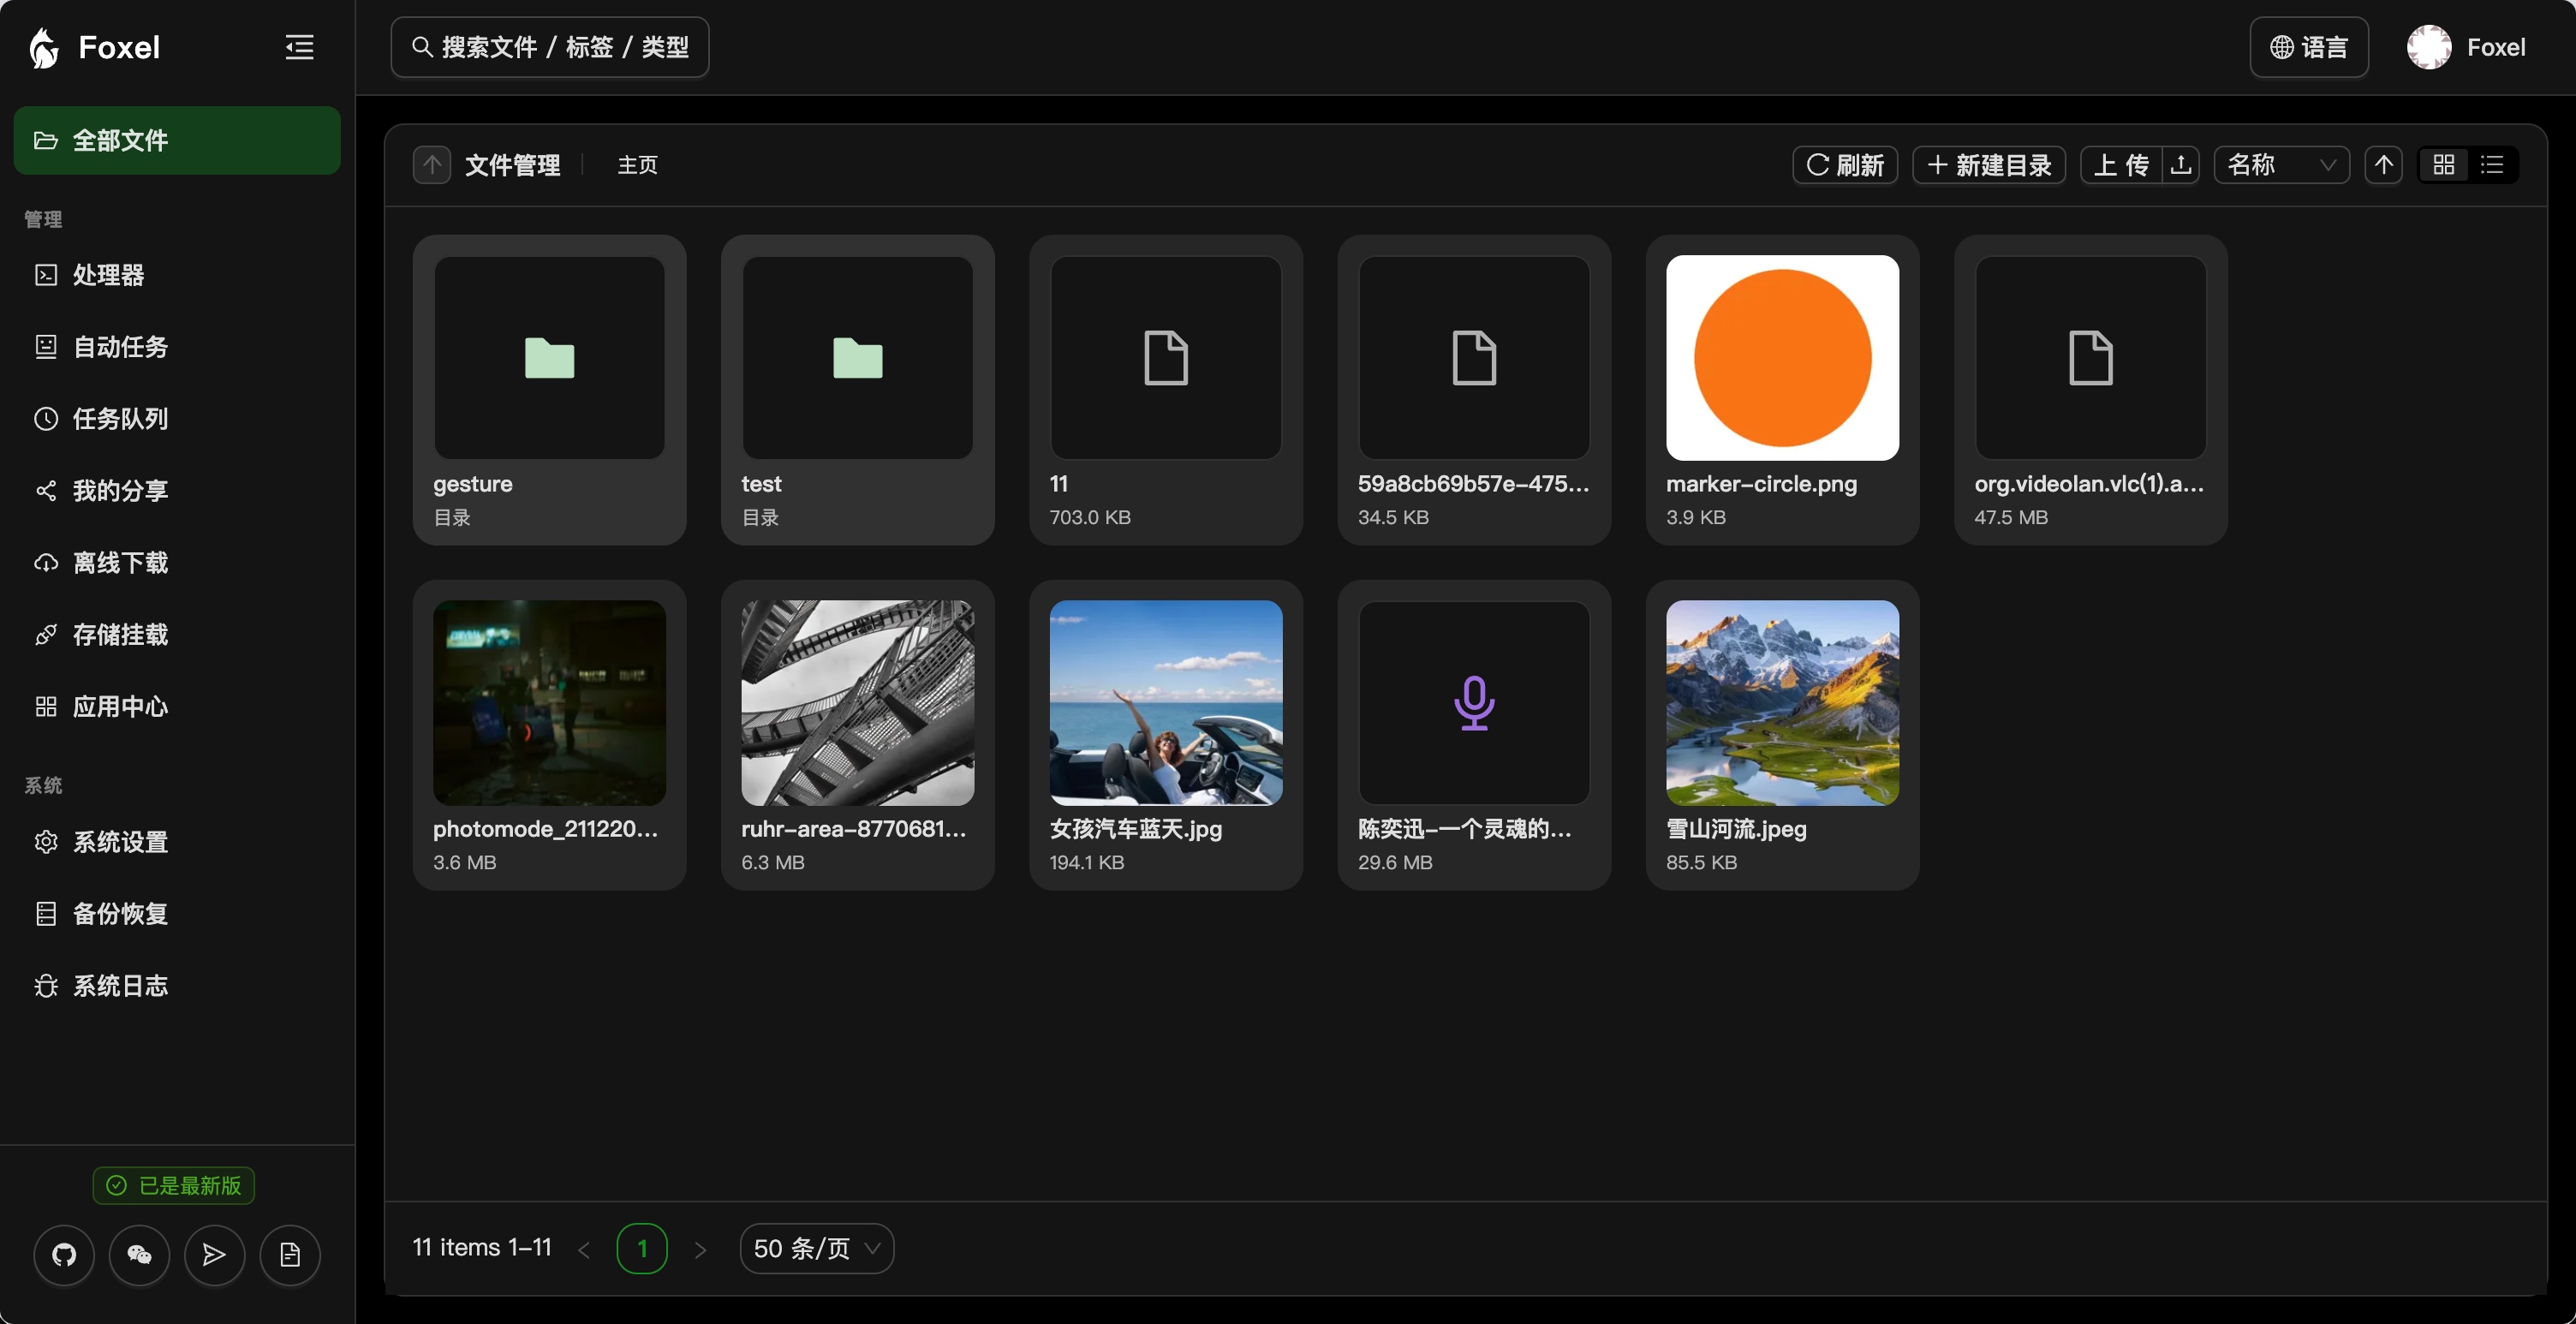Viewport: 2576px width, 1324px height.
Task: Open 女孩汽车蓝天.jpg thumbnail
Action: point(1166,703)
